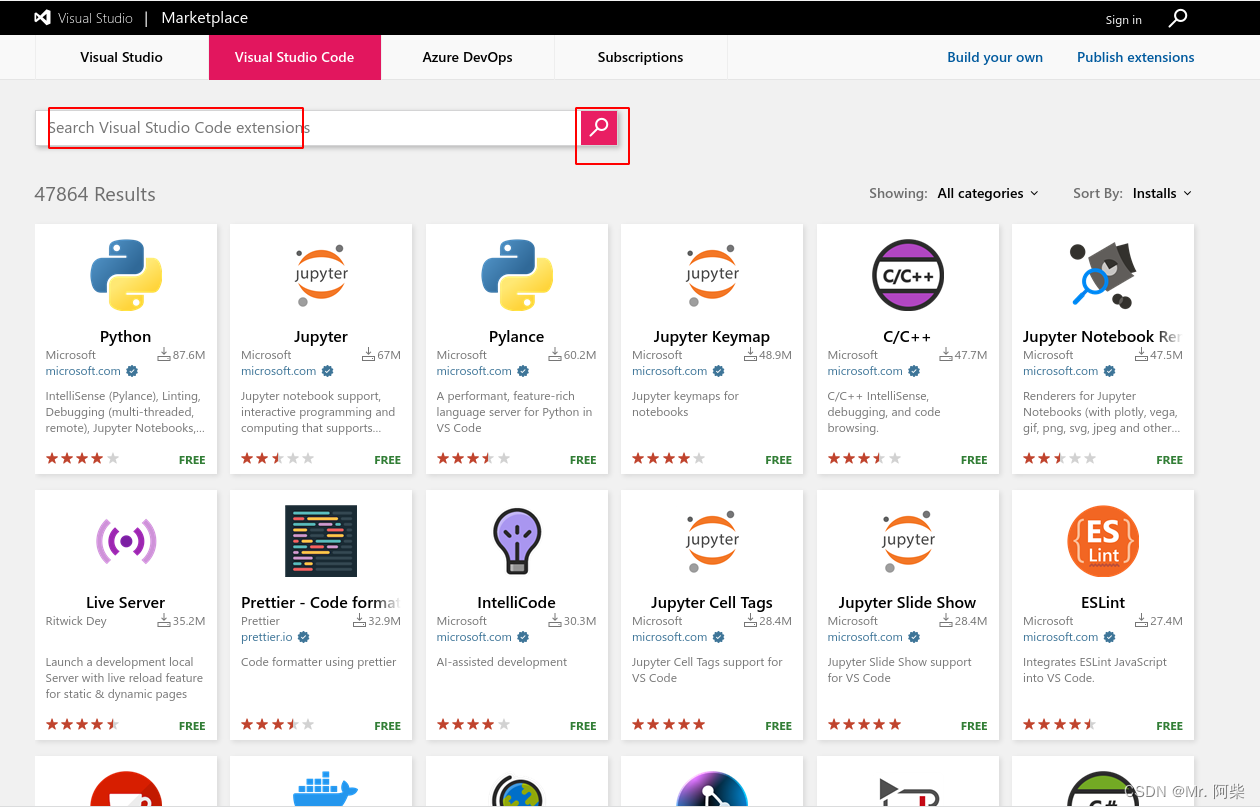Click the 87.6M install count
The image size is (1260, 809).
(x=189, y=355)
